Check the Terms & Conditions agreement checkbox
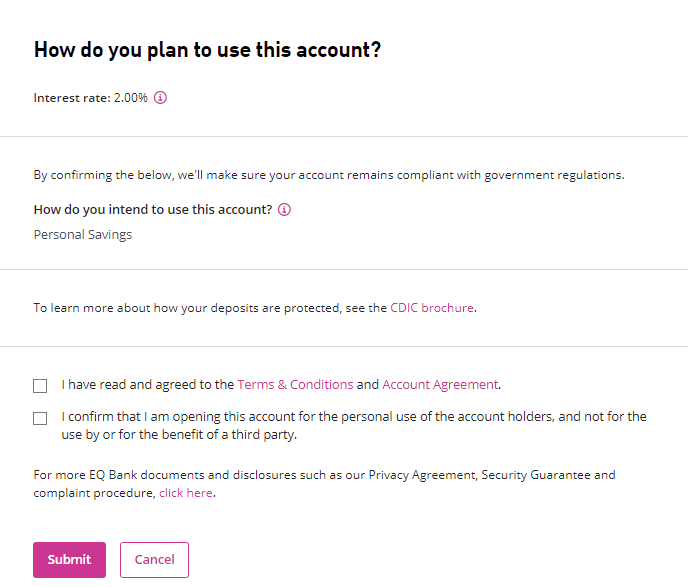Screen dimensions: 688x587 [x=40, y=385]
